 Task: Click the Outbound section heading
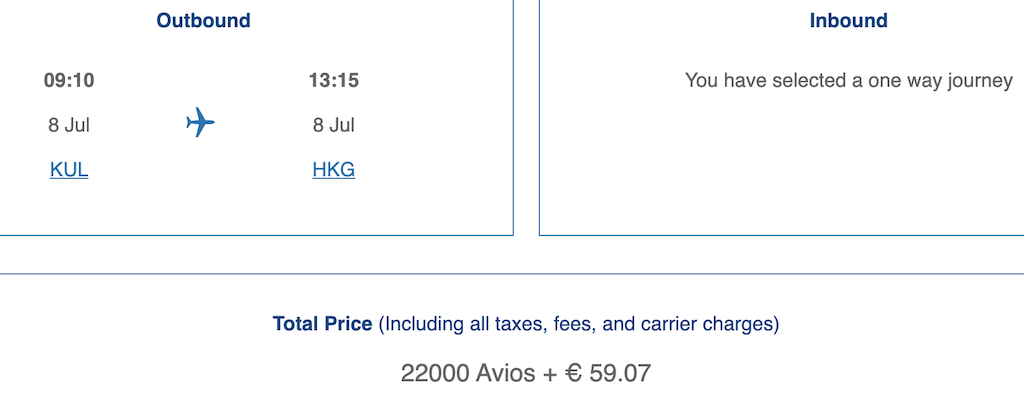[x=203, y=21]
